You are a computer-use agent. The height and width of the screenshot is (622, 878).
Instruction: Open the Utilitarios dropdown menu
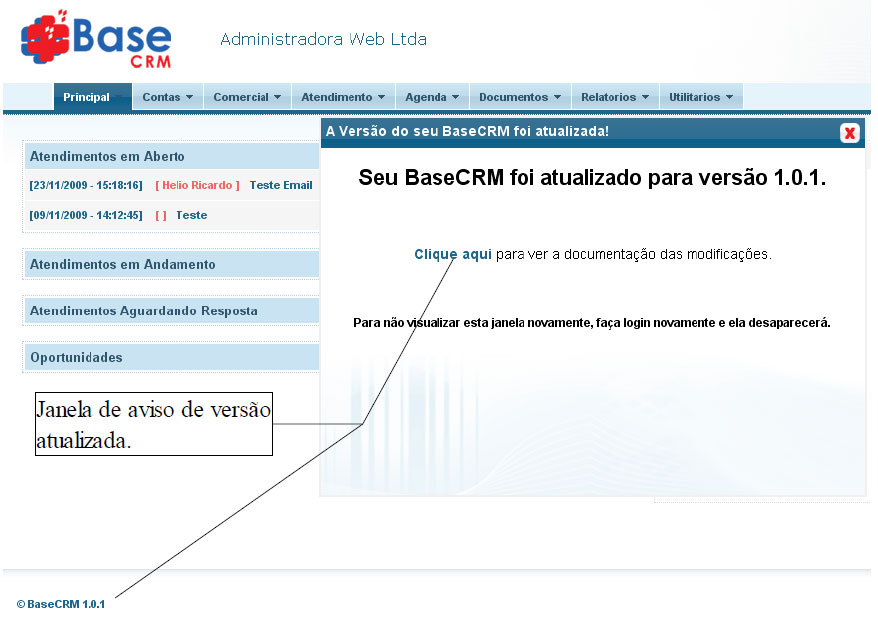coord(701,96)
